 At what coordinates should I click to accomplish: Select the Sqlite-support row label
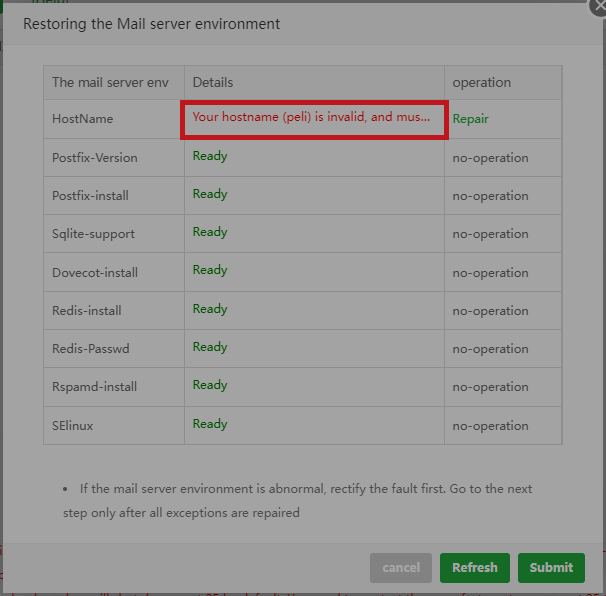tap(93, 234)
